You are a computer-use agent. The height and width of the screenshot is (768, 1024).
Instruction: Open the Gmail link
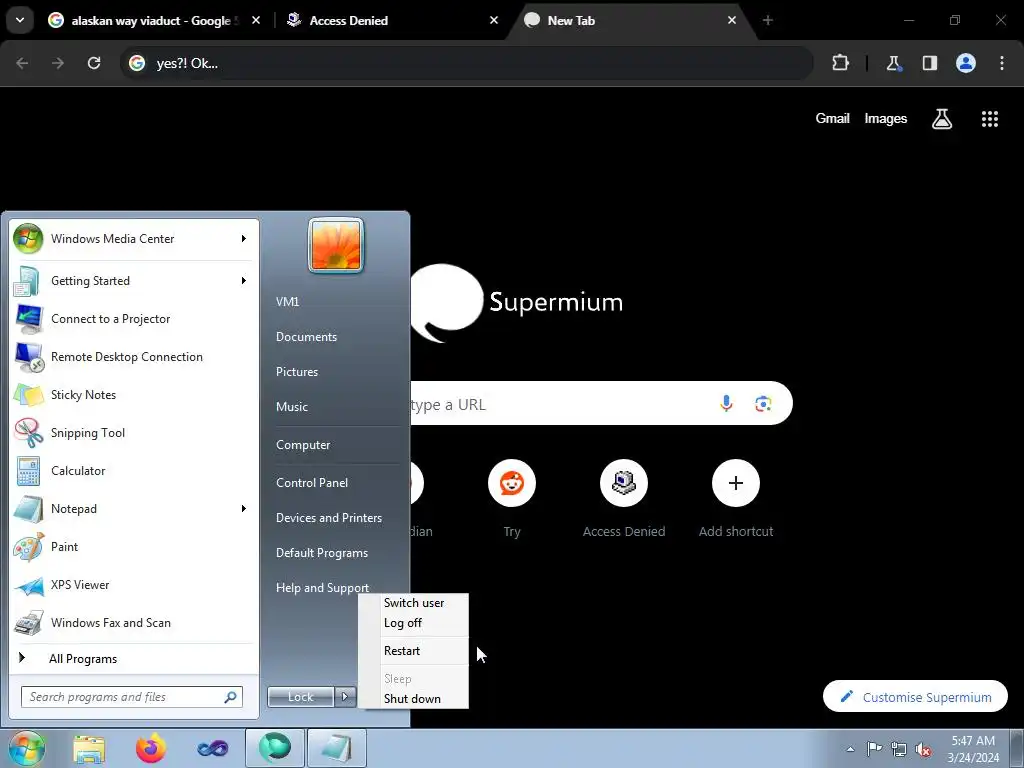[832, 119]
